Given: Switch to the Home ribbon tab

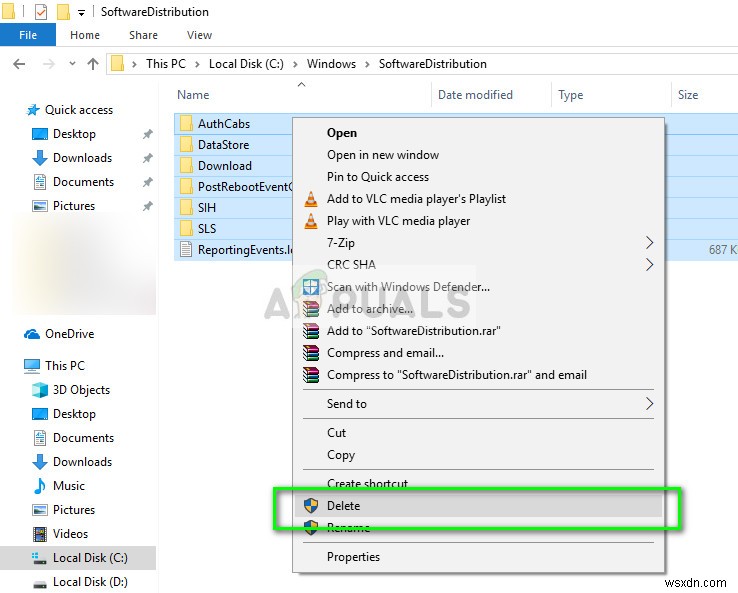Looking at the screenshot, I should point(85,35).
